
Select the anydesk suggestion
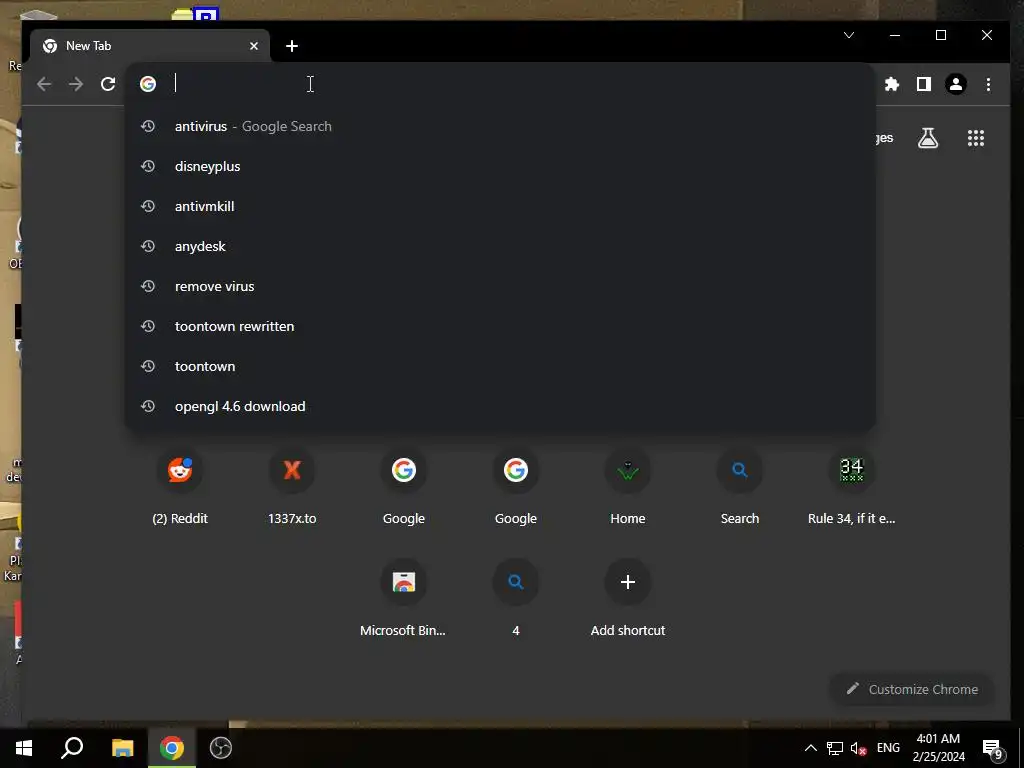click(500, 246)
